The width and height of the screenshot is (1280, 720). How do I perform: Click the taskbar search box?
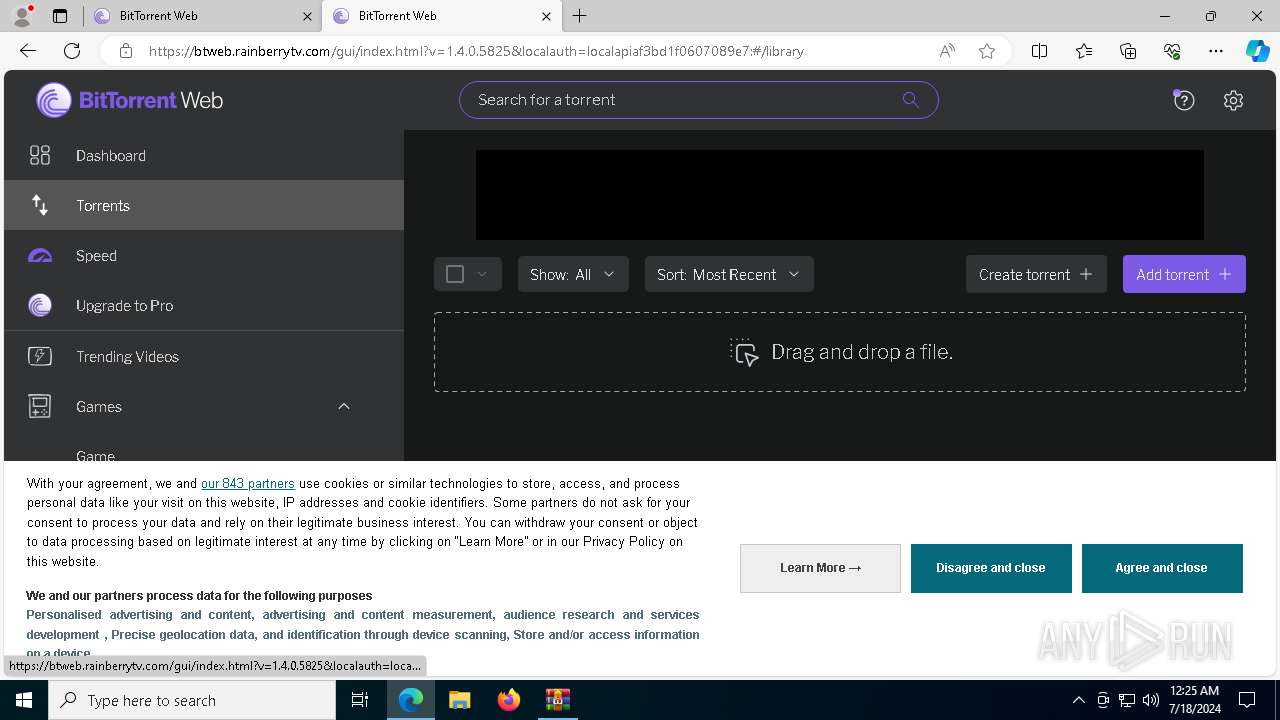coord(192,700)
